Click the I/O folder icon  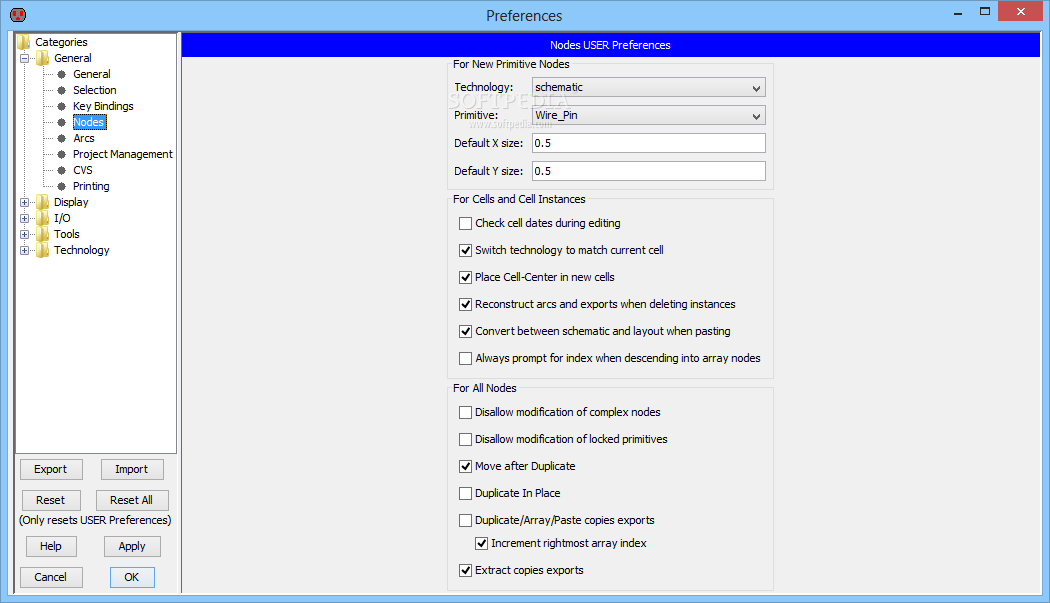pyautogui.click(x=43, y=218)
